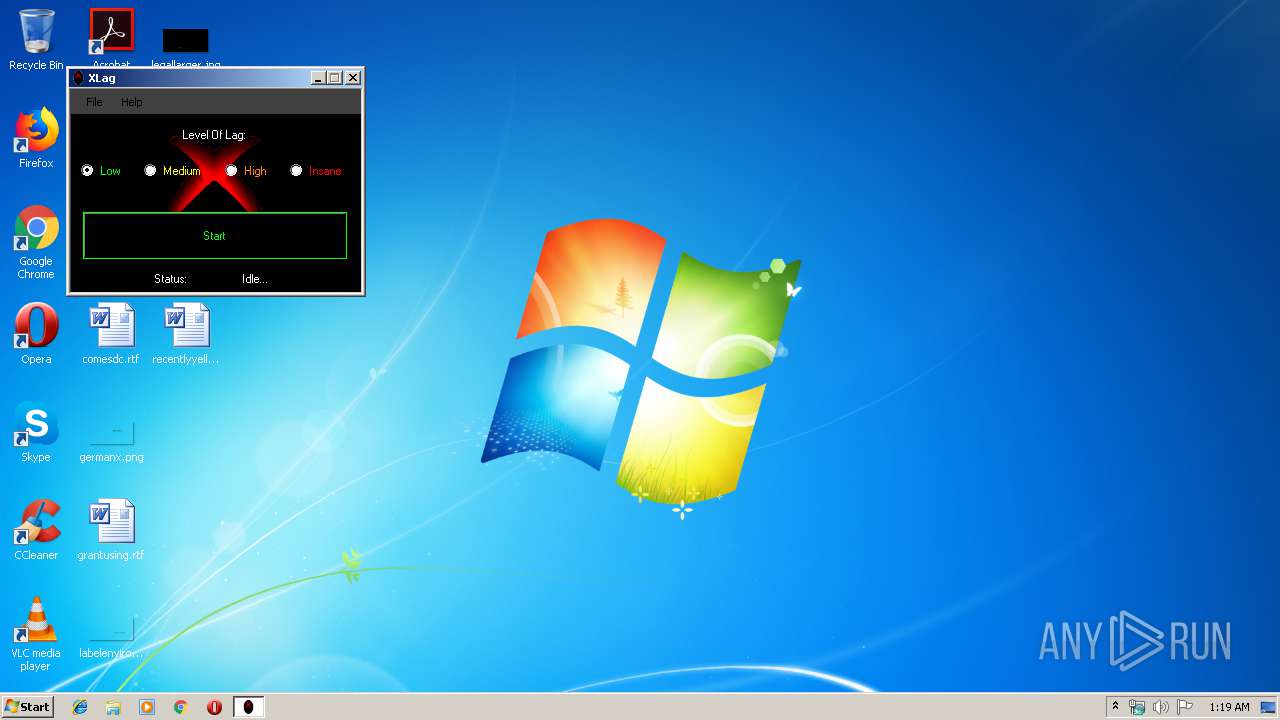
Task: Launch Opera from the taskbar
Action: (214, 707)
